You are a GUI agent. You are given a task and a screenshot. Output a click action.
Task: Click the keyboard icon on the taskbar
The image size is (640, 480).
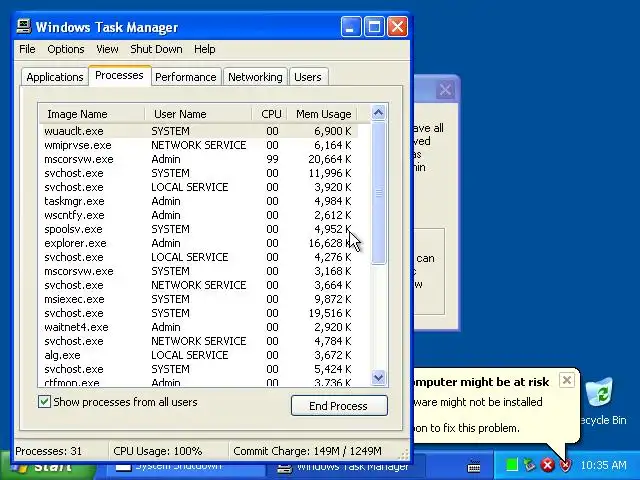click(x=474, y=465)
